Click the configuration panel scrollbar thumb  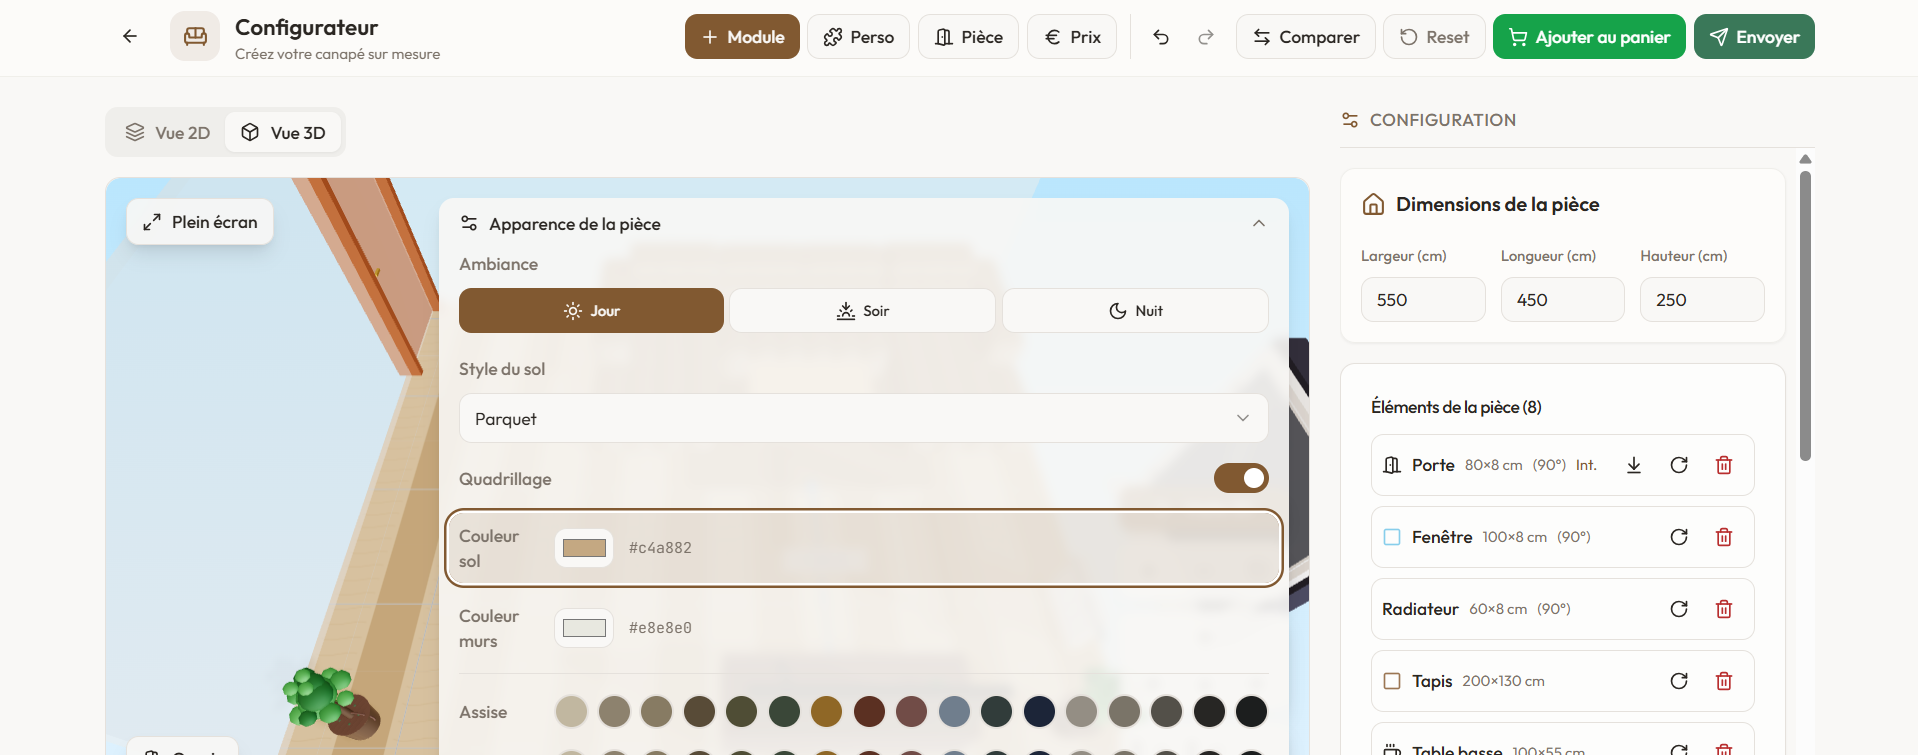coord(1805,315)
